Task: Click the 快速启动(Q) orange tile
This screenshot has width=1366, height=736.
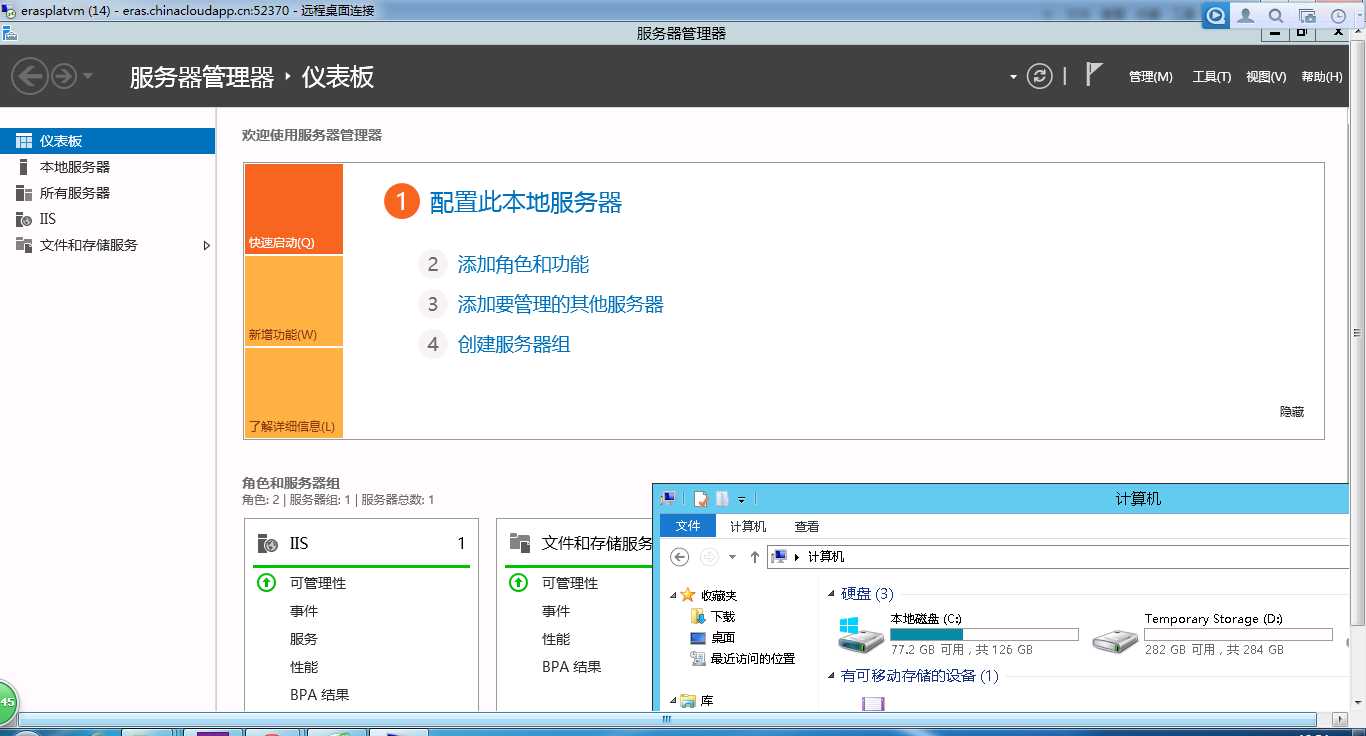Action: 293,209
